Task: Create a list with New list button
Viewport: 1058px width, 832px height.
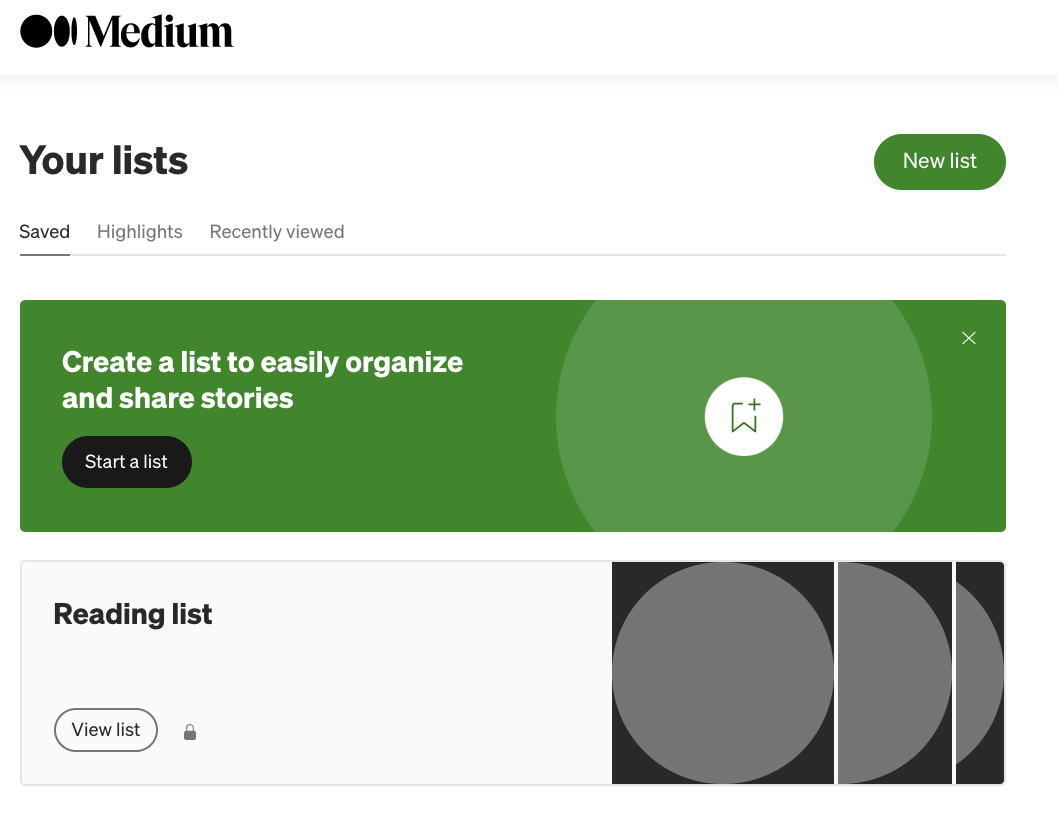Action: 939,161
